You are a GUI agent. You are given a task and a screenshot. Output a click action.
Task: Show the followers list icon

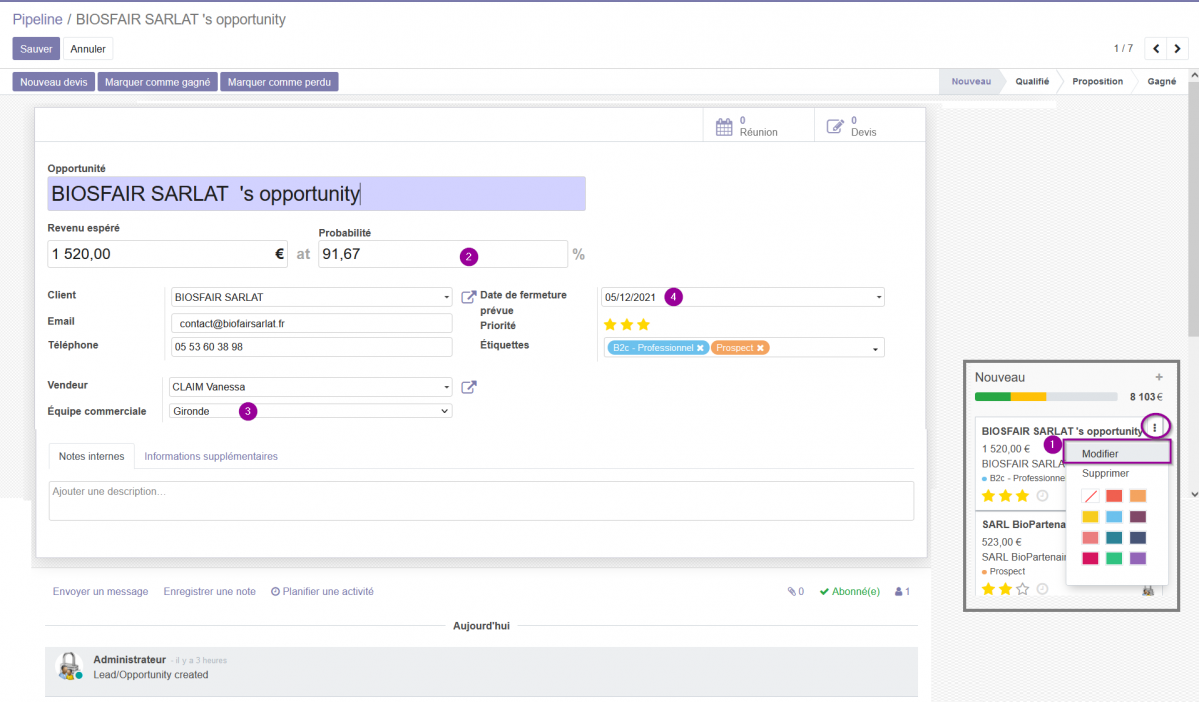(x=902, y=591)
